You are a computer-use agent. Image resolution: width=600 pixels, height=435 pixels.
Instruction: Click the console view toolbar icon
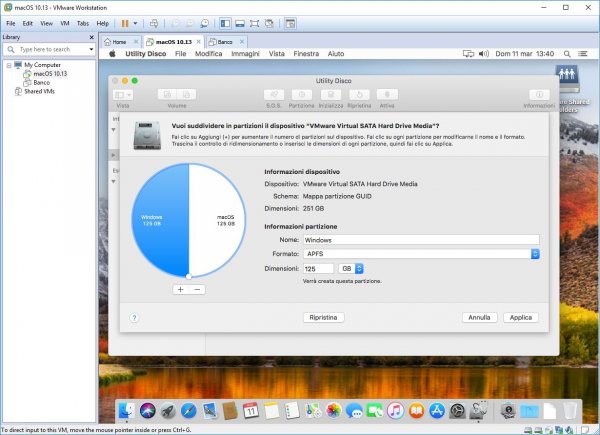click(x=290, y=24)
